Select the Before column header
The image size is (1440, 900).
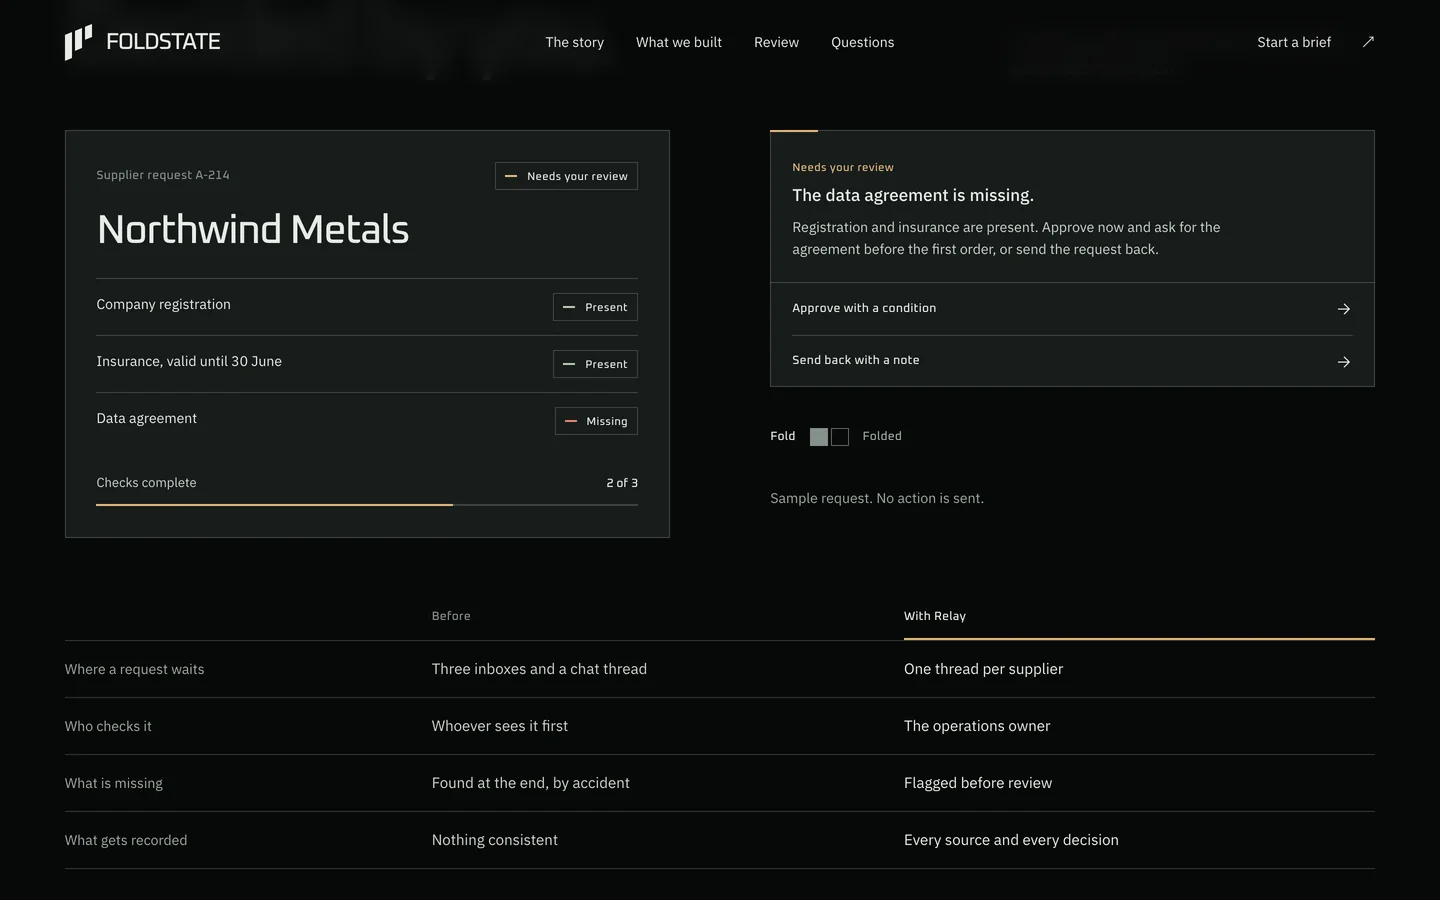coord(451,616)
